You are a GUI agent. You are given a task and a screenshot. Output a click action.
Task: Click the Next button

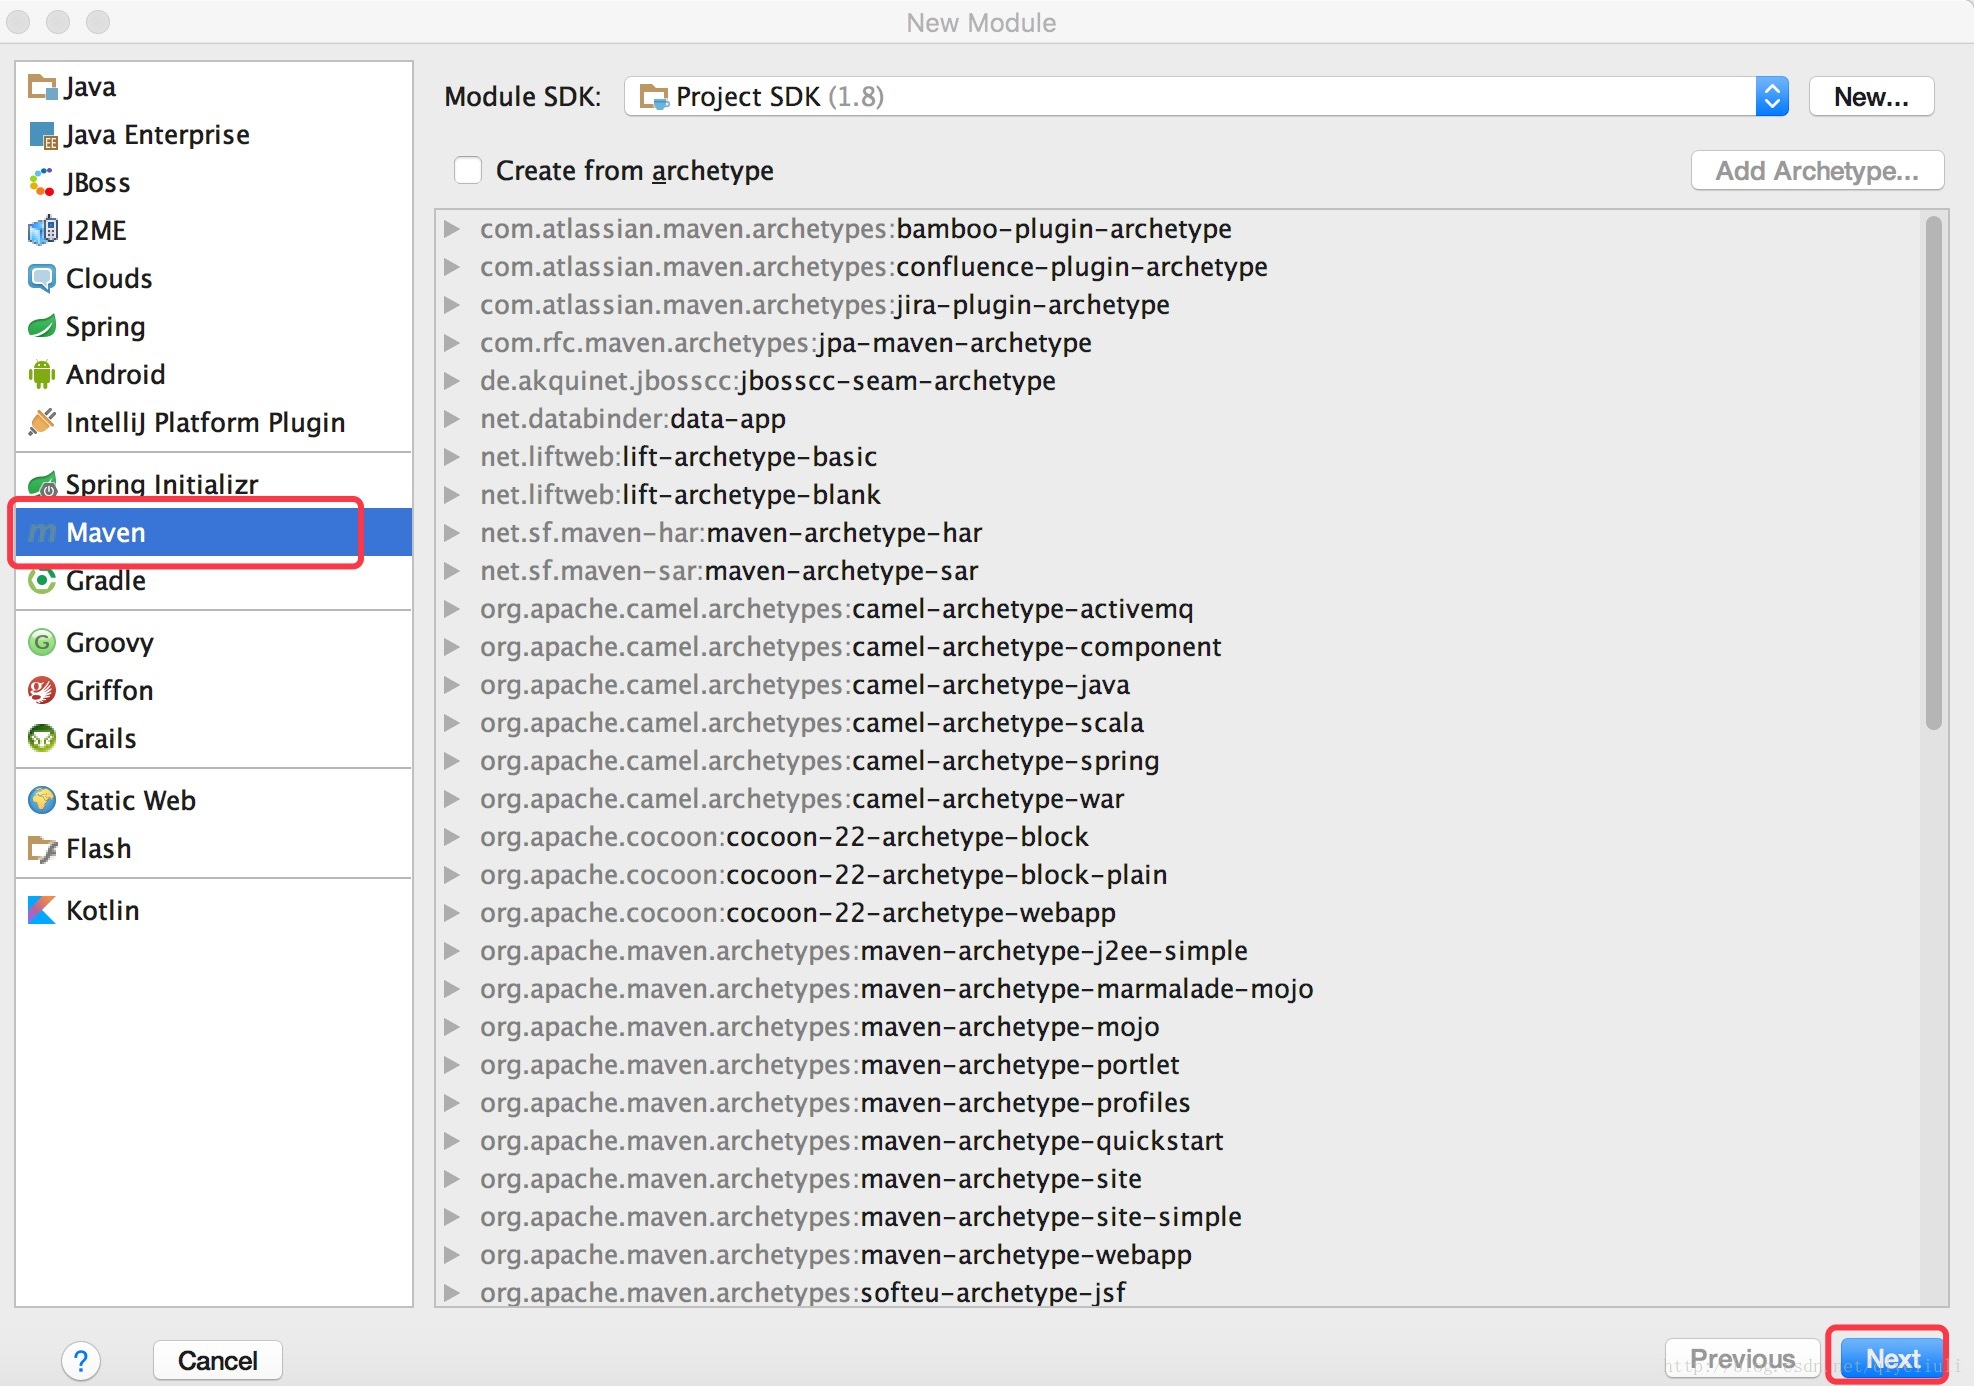click(x=1891, y=1359)
